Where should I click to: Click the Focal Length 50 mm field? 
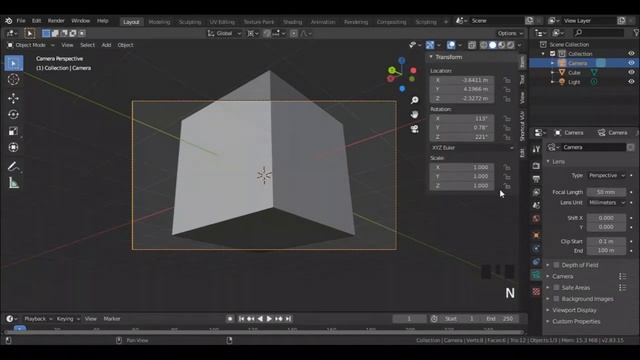pyautogui.click(x=606, y=192)
